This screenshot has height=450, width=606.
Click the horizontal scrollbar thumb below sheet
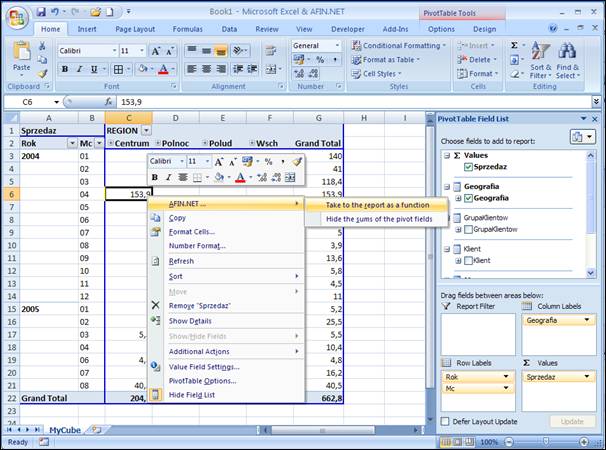click(323, 430)
